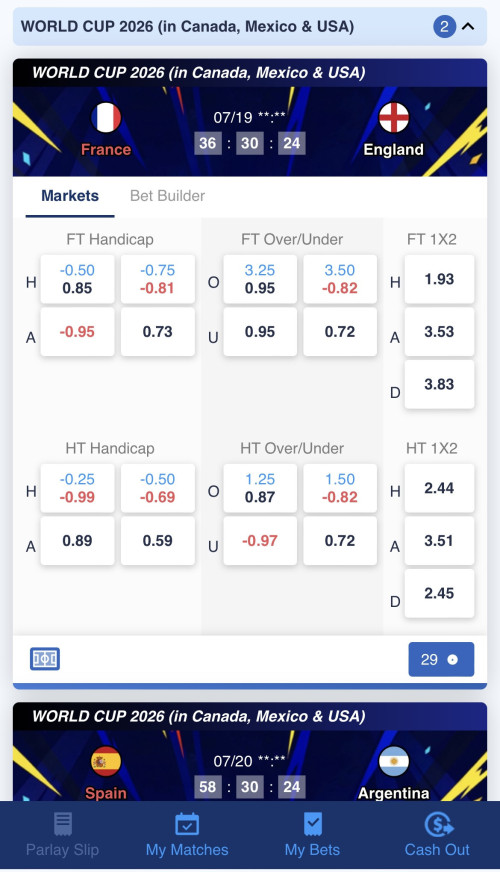Screen dimensions: 500x872
Task: Switch to the Bet Builder tab
Action: [167, 196]
